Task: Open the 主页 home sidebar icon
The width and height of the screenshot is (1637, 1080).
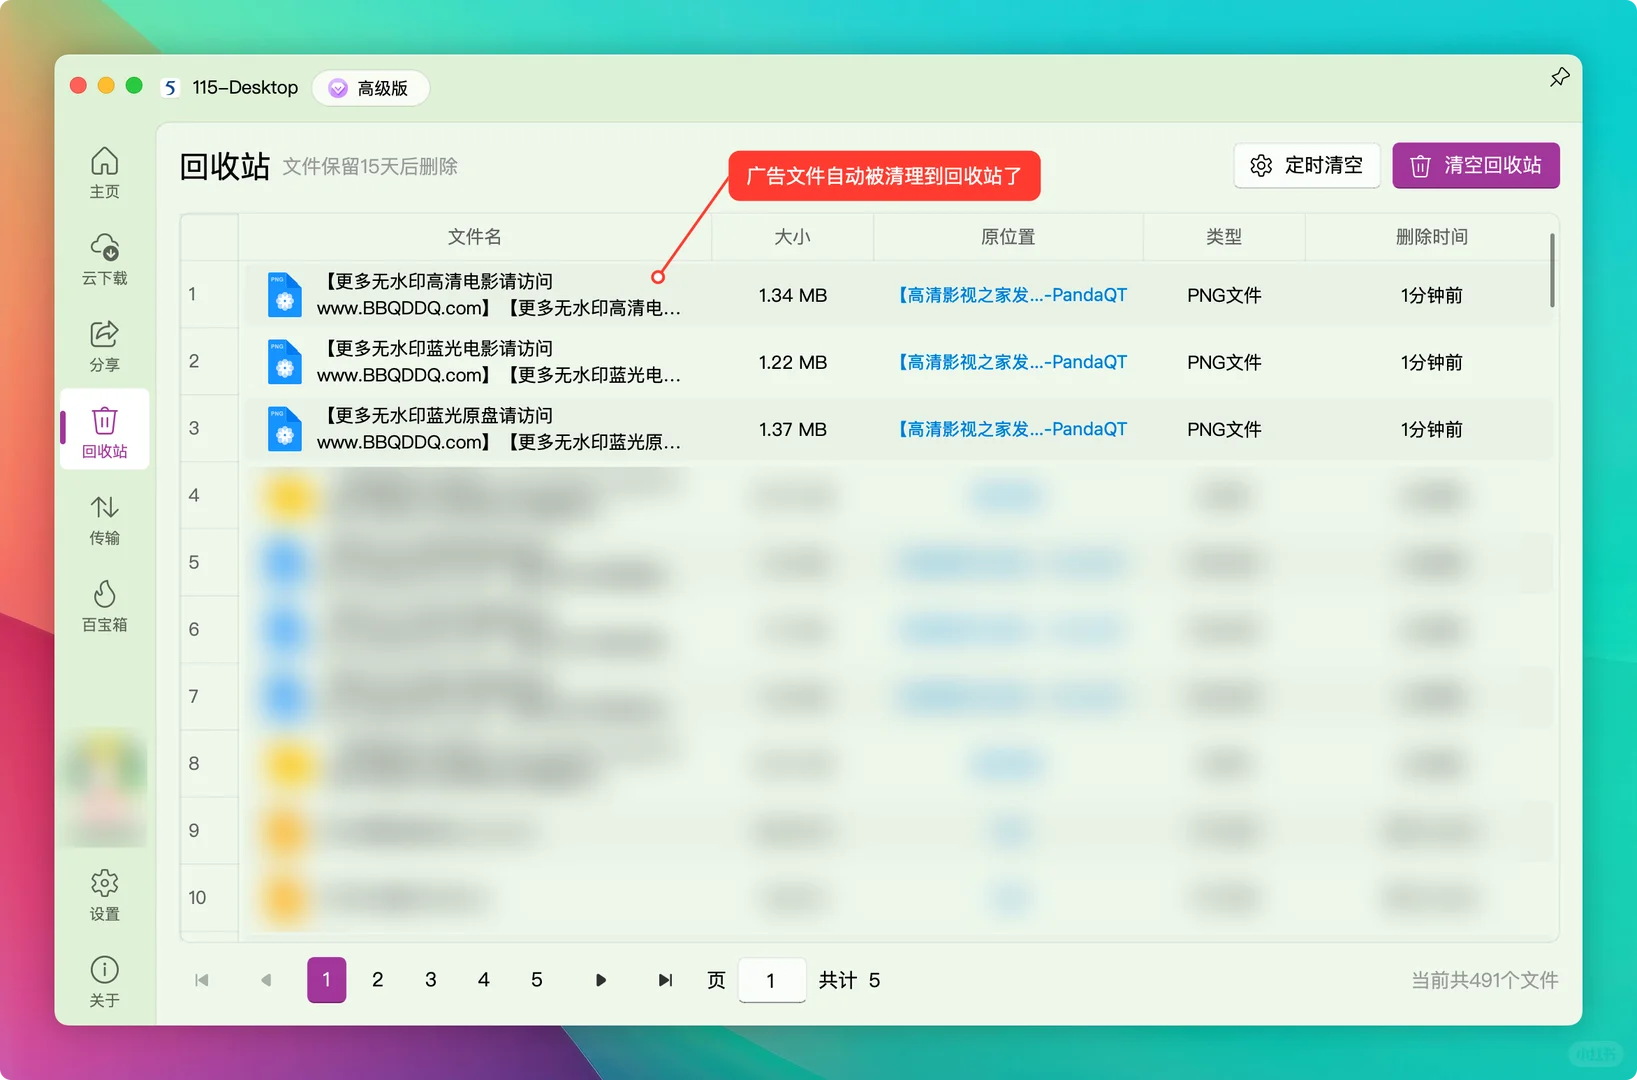Action: [x=104, y=172]
